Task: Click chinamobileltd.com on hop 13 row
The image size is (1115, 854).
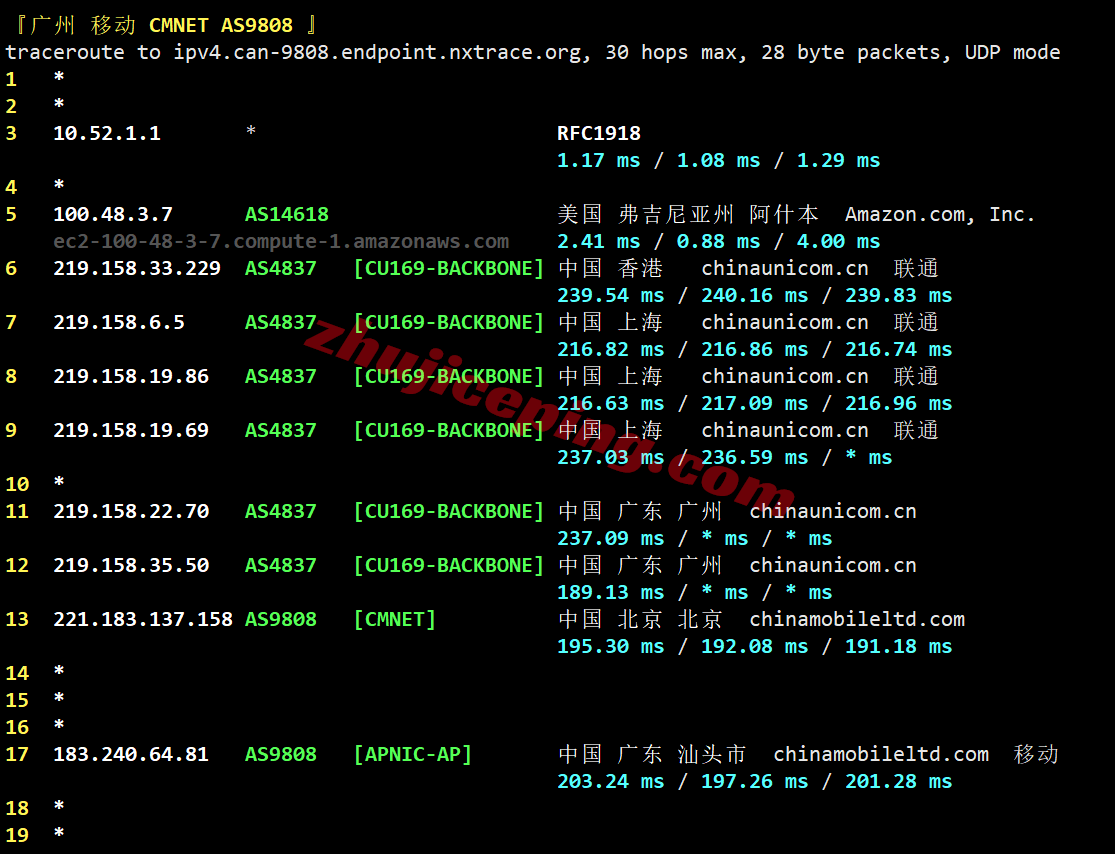Action: pyautogui.click(x=857, y=620)
